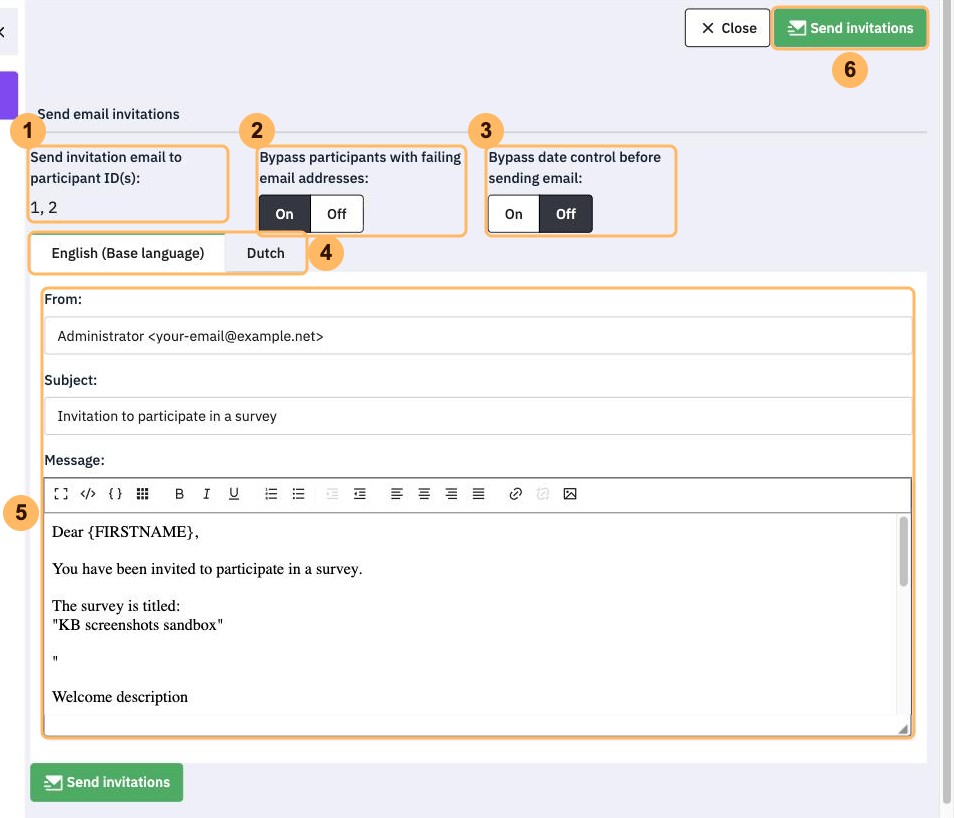
Task: Turn On bypass date control
Action: coord(514,214)
